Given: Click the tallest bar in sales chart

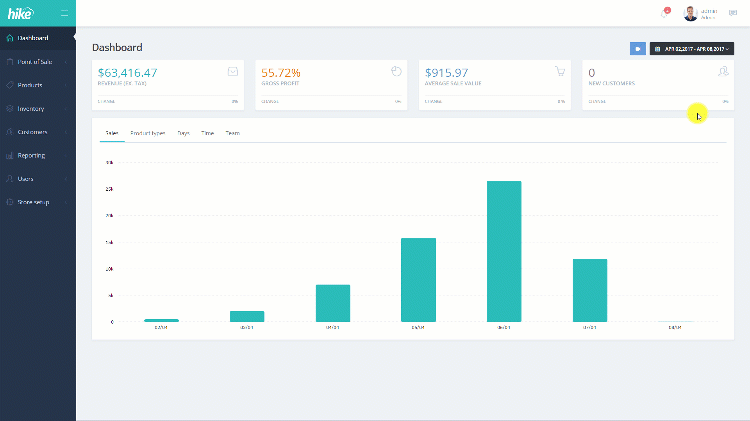Looking at the screenshot, I should [x=504, y=251].
